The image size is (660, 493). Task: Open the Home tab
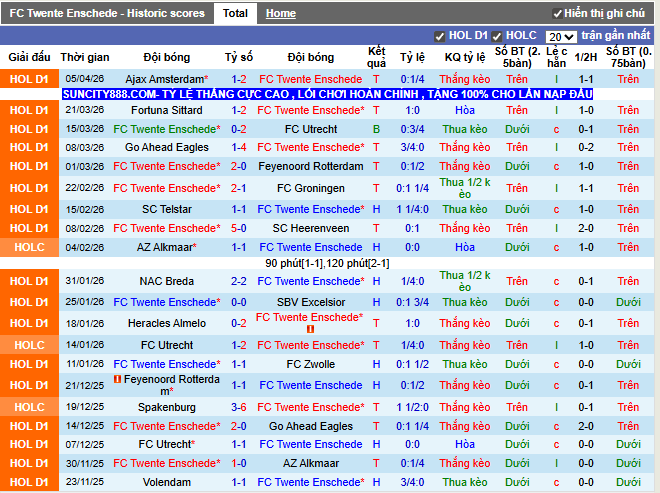click(x=281, y=13)
